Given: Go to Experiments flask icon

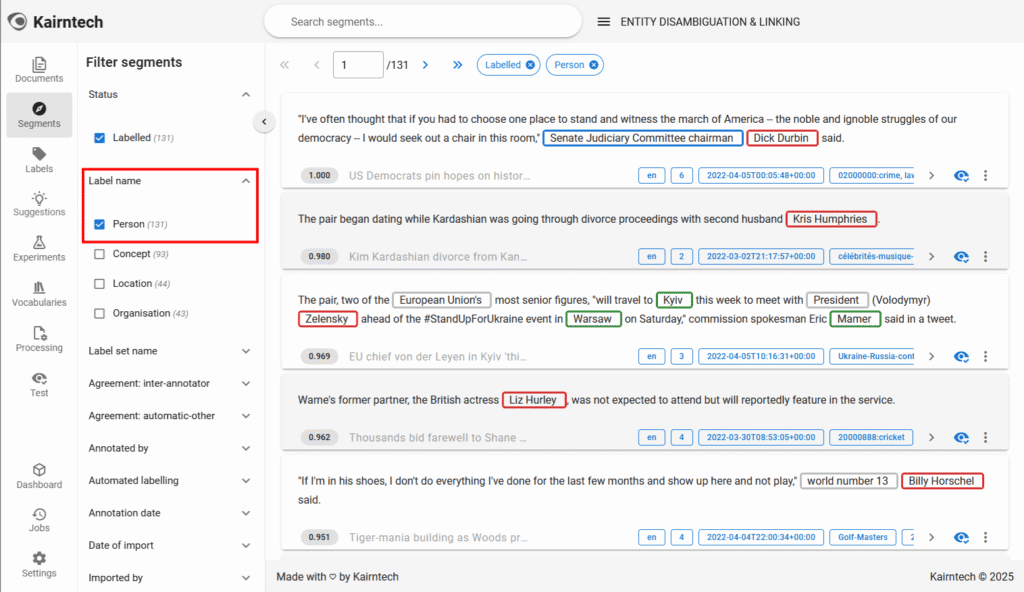Looking at the screenshot, I should coord(39,249).
